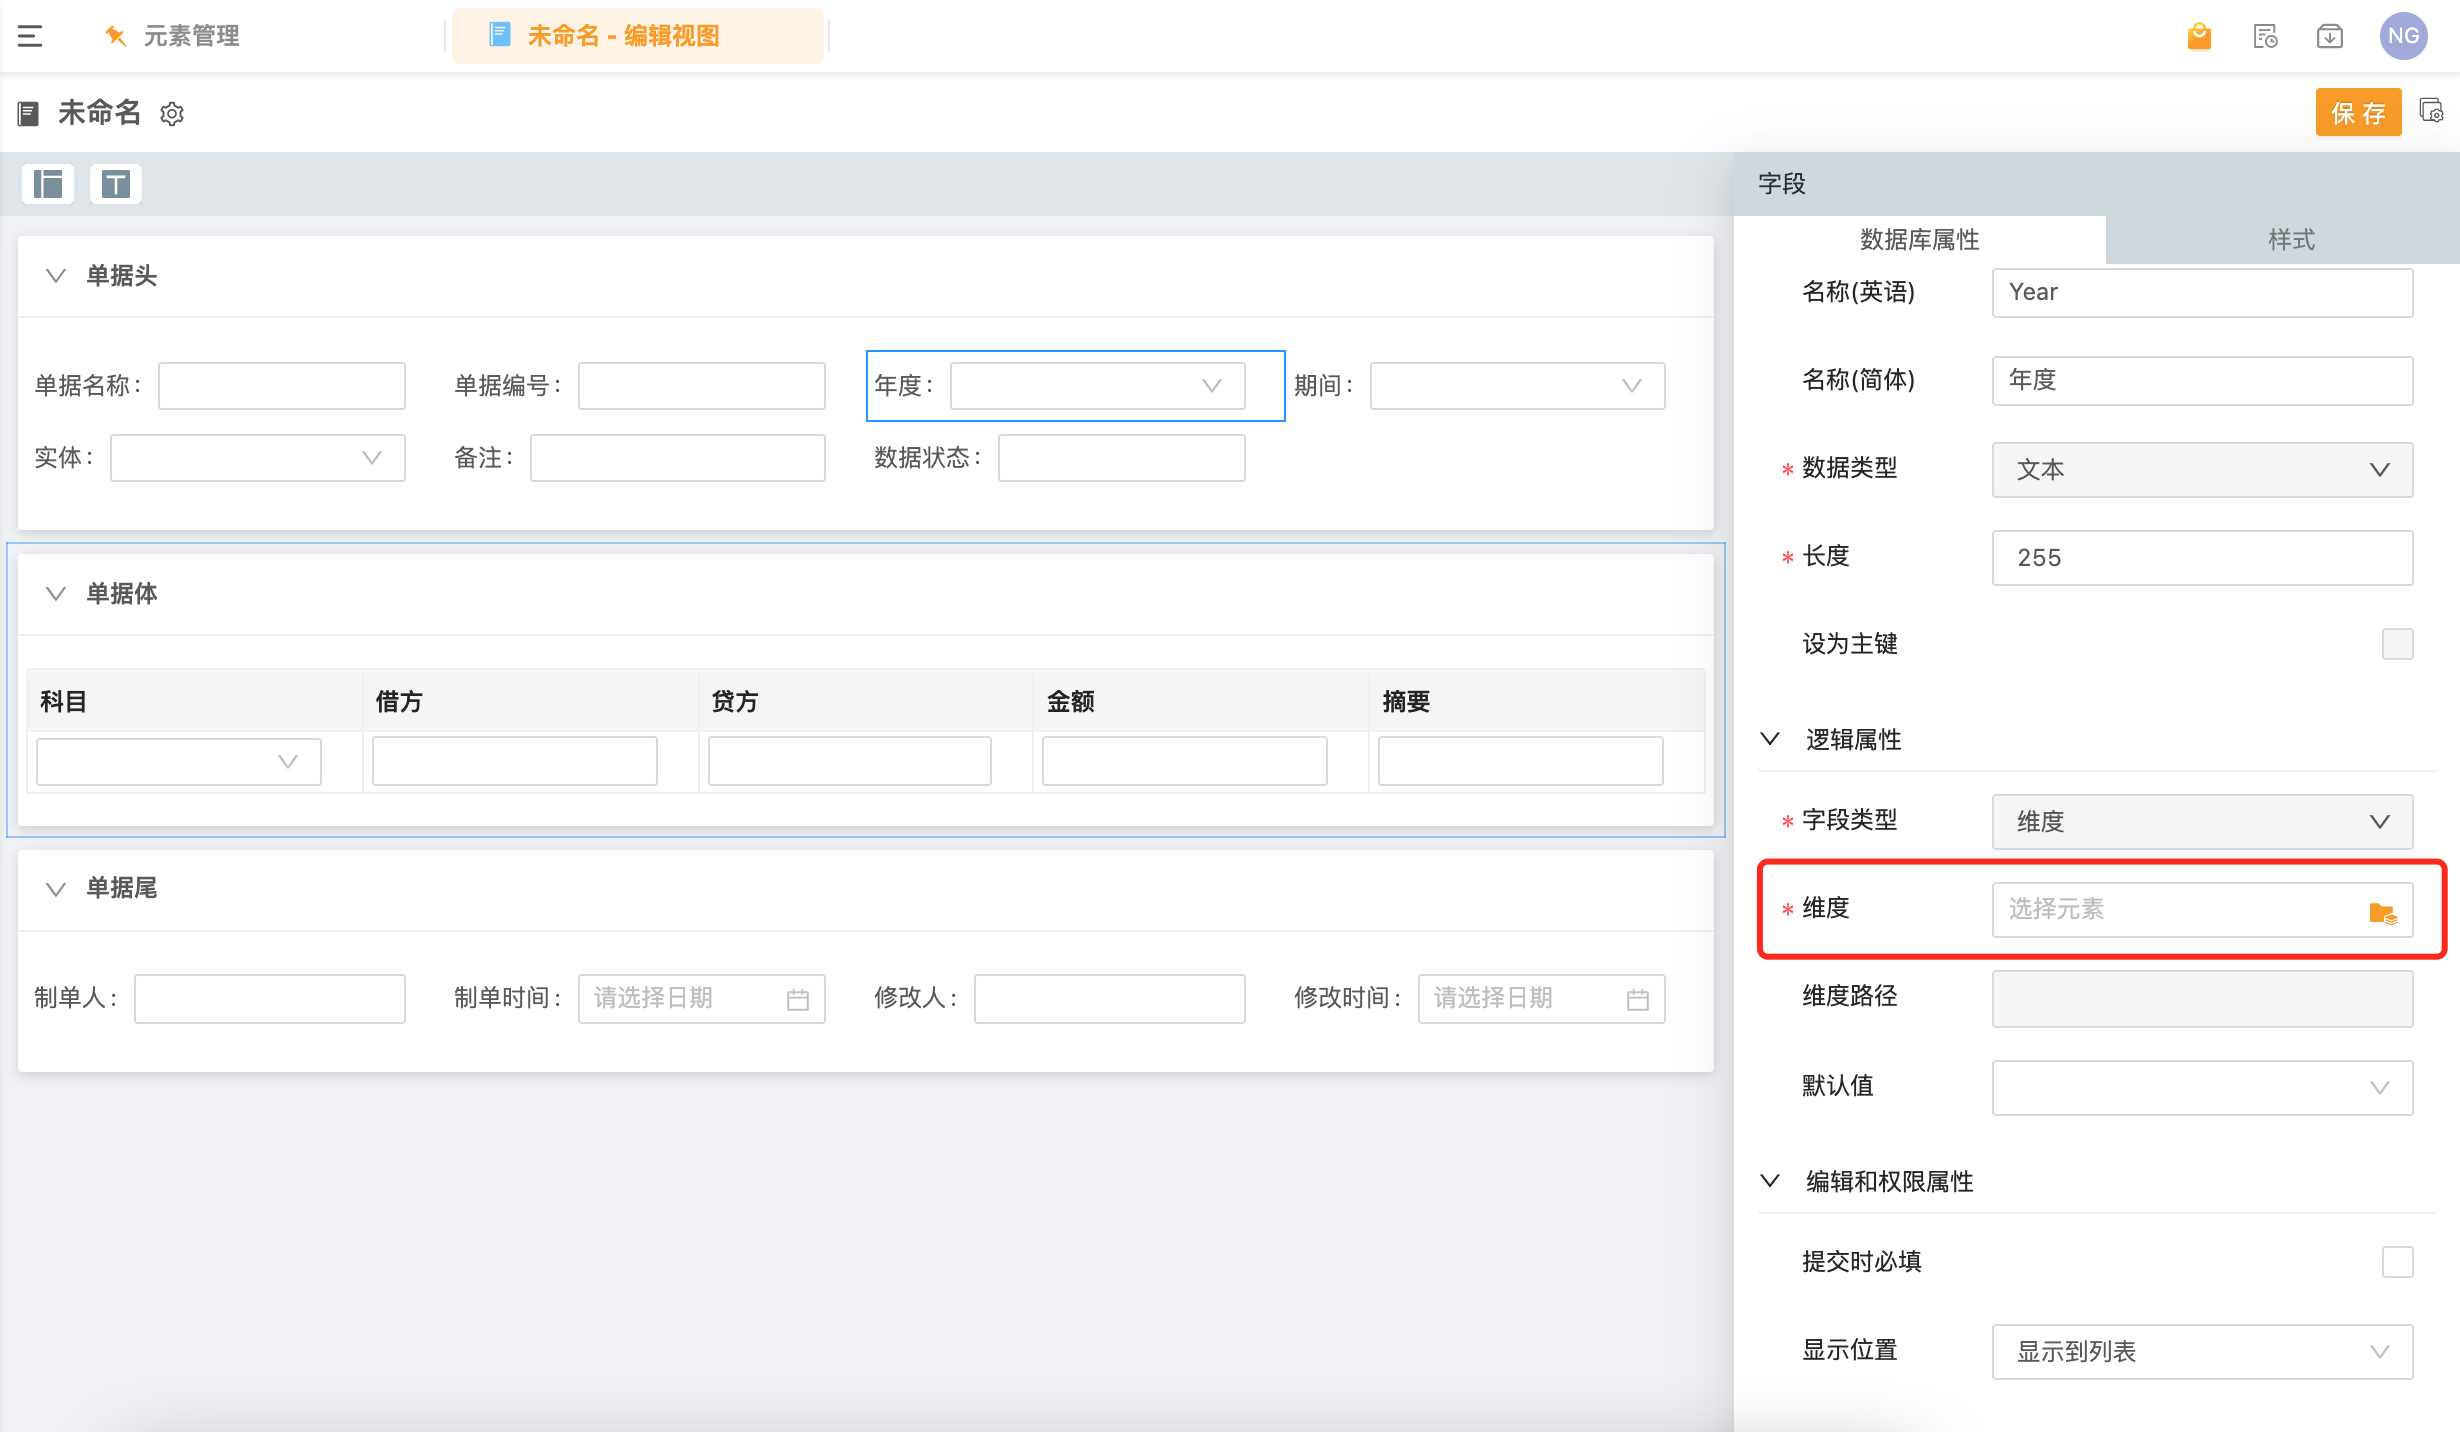
Task: Collapse the 编辑和权限属性 group
Action: tap(1770, 1181)
